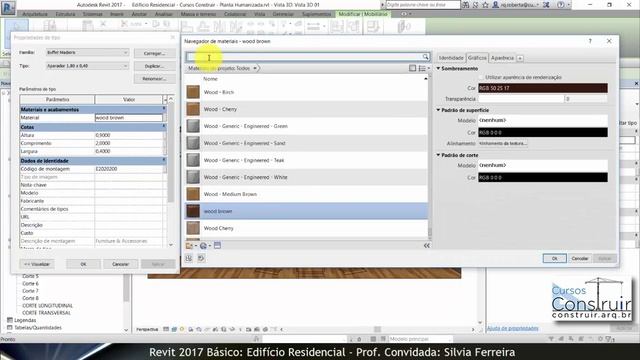Click the visual style icon in view bar

pyautogui.click(x=174, y=329)
